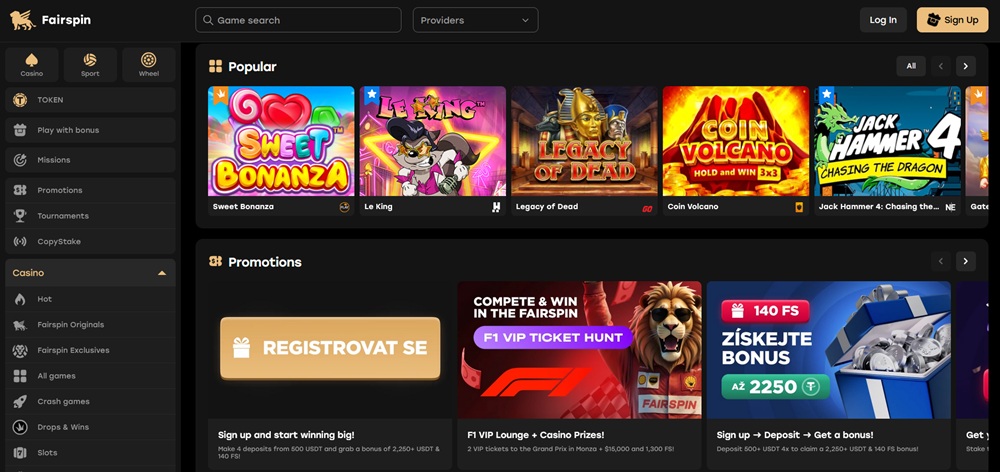Click 'Sign up → Deposit → Get a bonus!' heading
Image resolution: width=1000 pixels, height=472 pixels.
pos(795,435)
